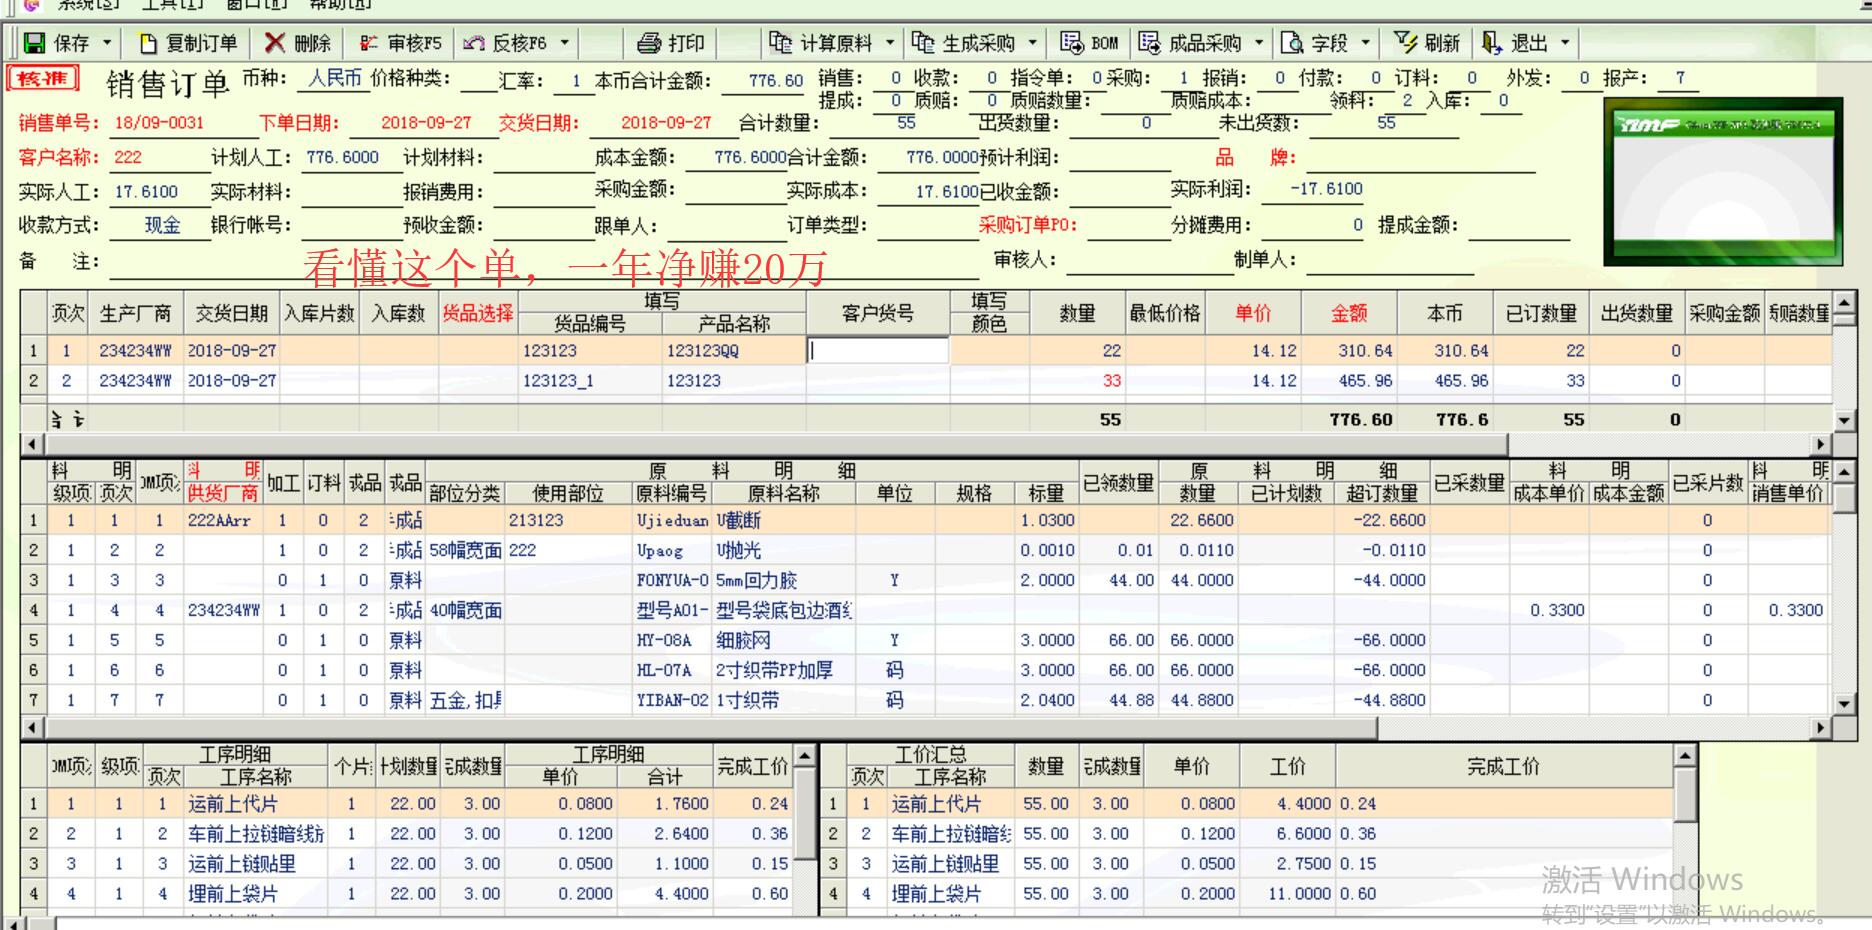
Task: Select 车前上拉链暗线 in 工价汇总 table
Action: click(950, 834)
